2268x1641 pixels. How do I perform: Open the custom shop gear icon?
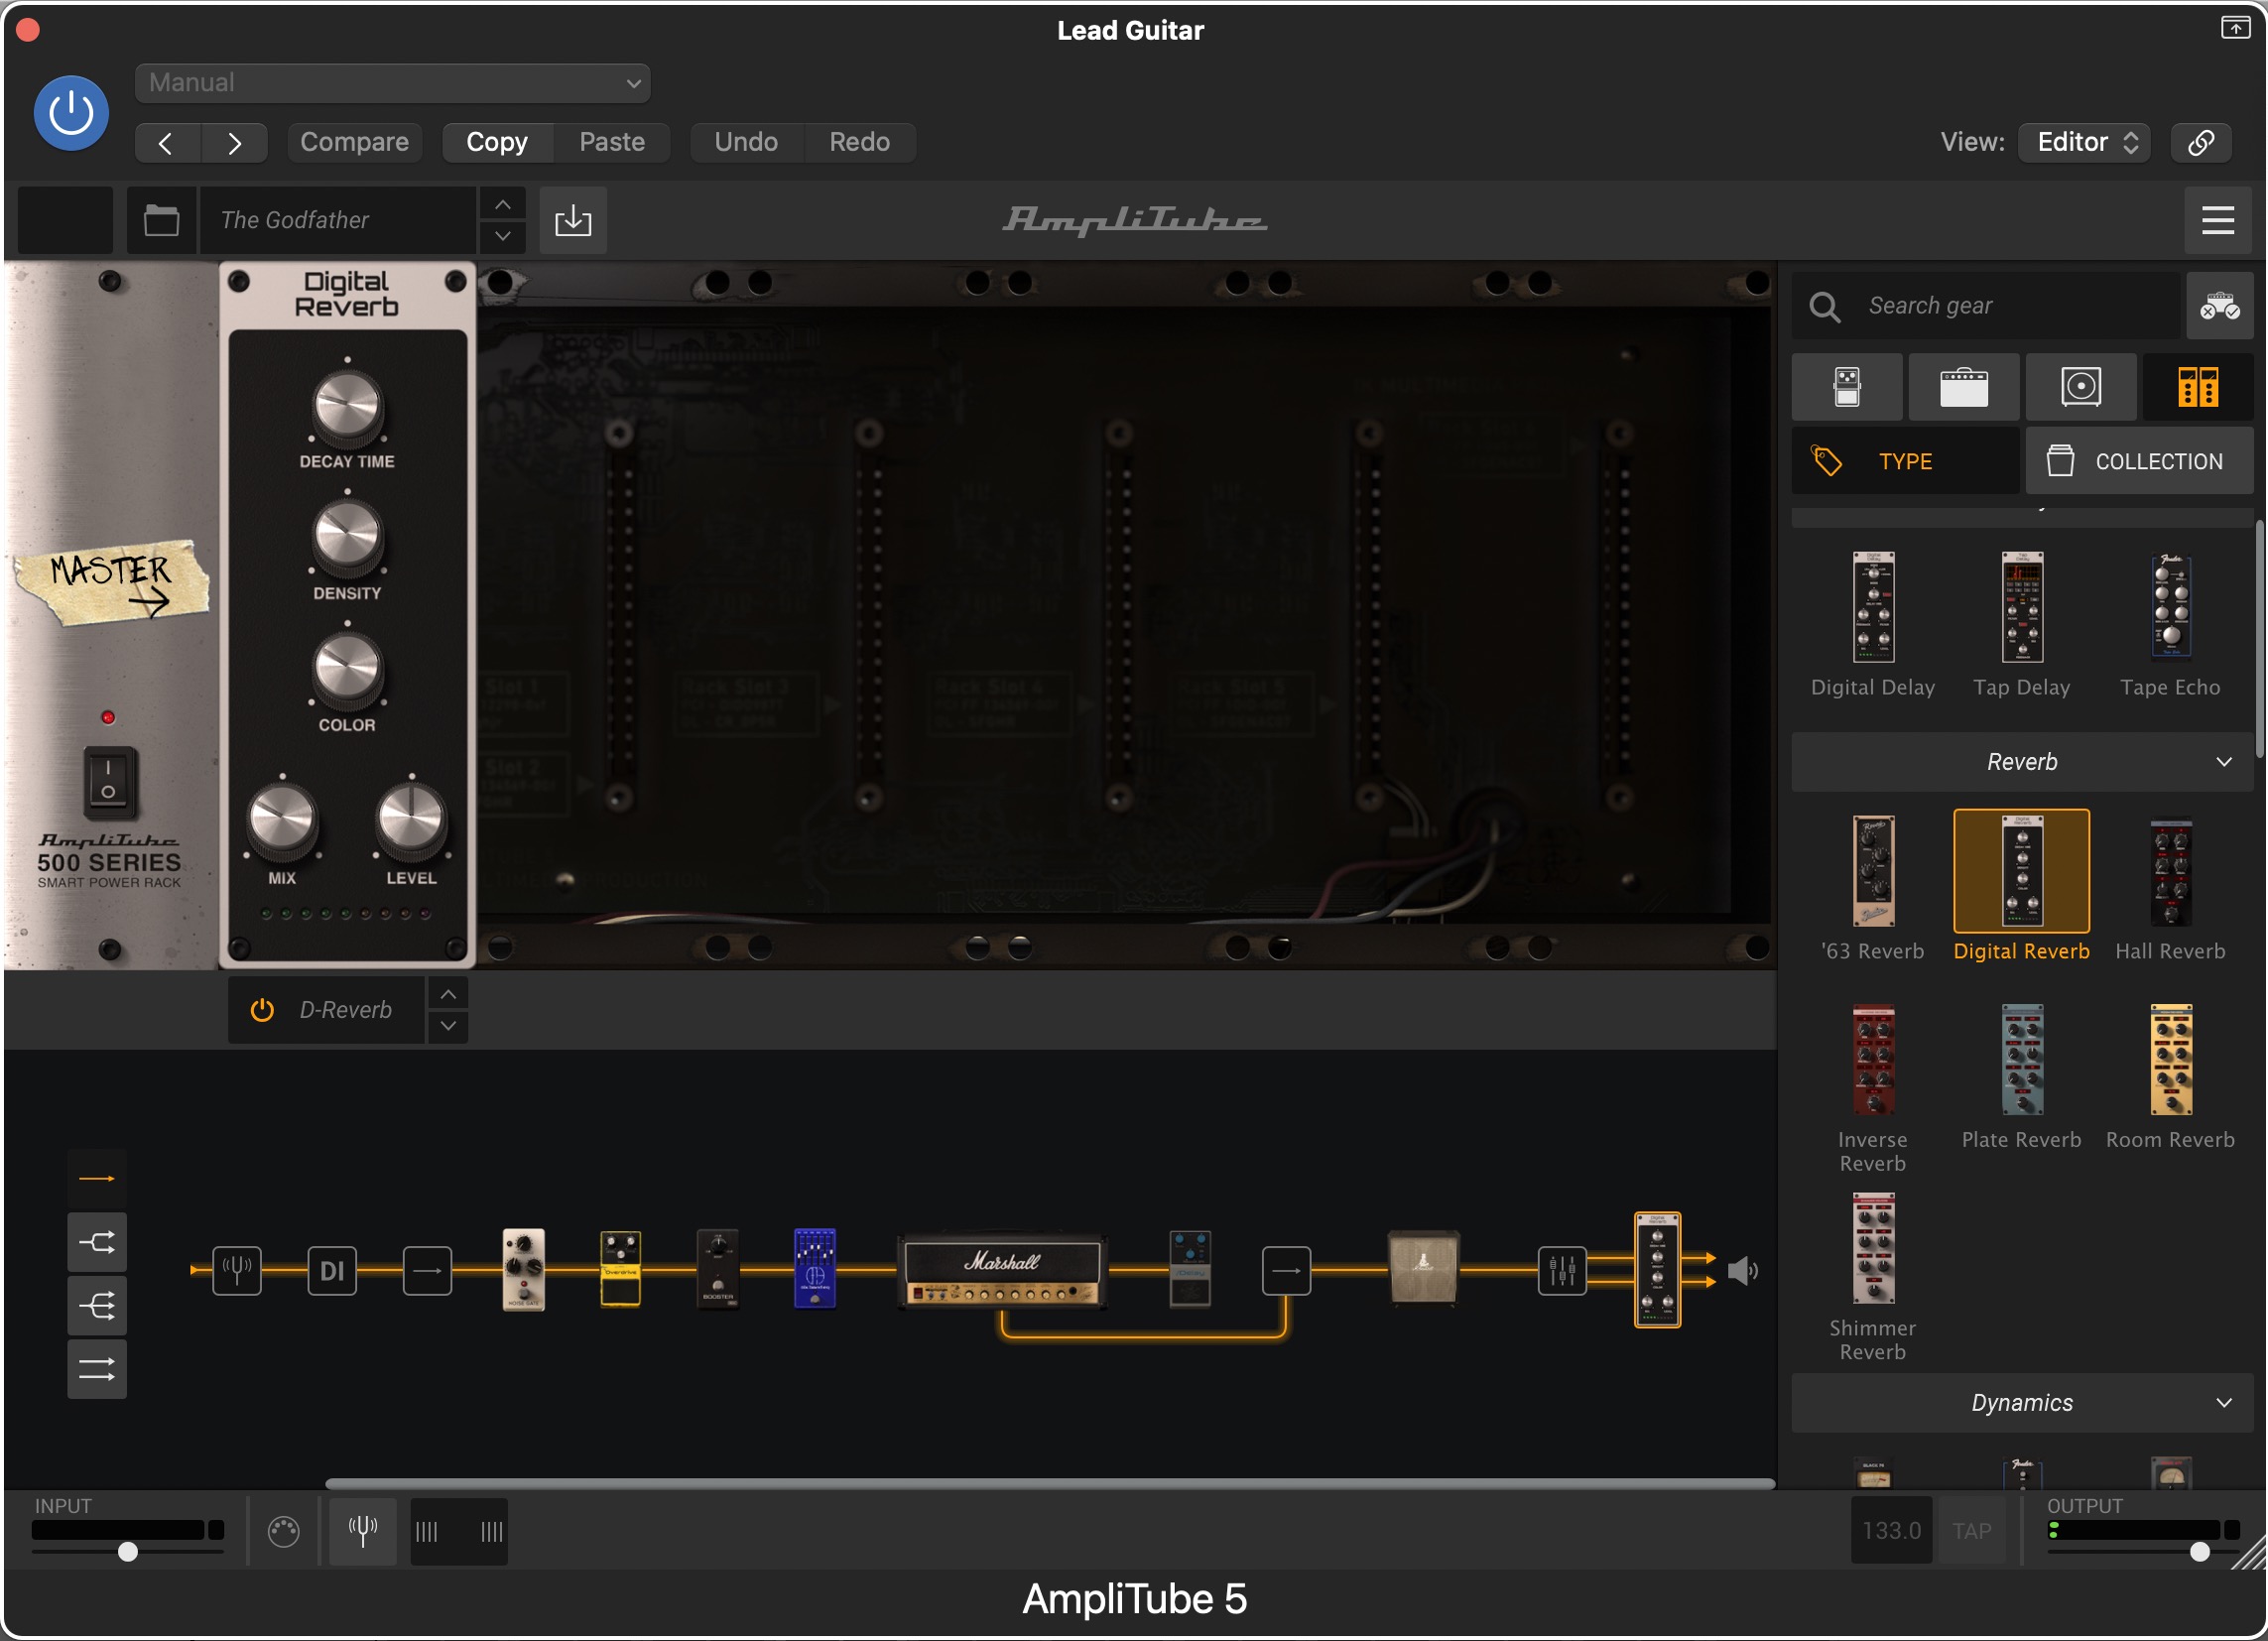[2219, 306]
